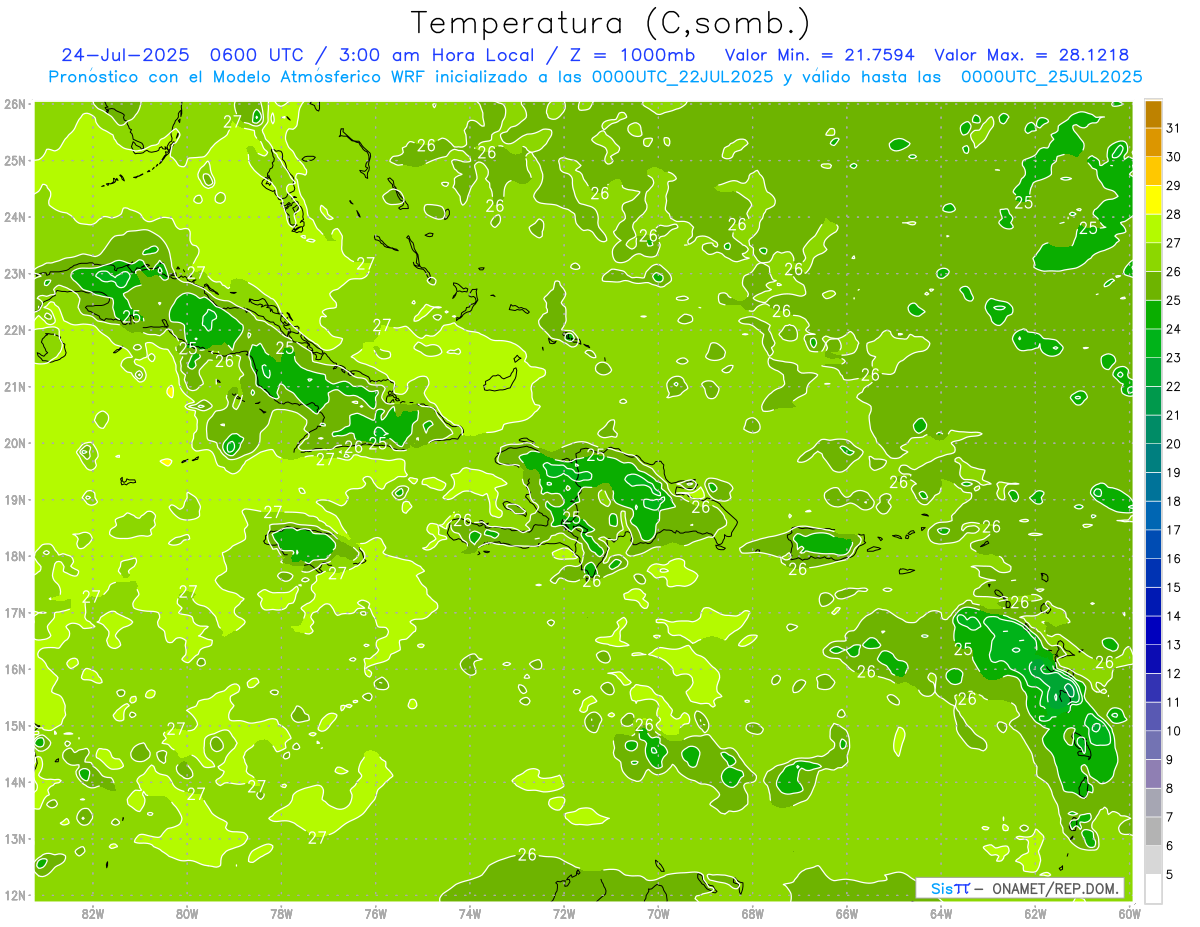The height and width of the screenshot is (927, 1200).
Task: Pick the yellow swatch between 28 and 29
Action: tap(1153, 200)
